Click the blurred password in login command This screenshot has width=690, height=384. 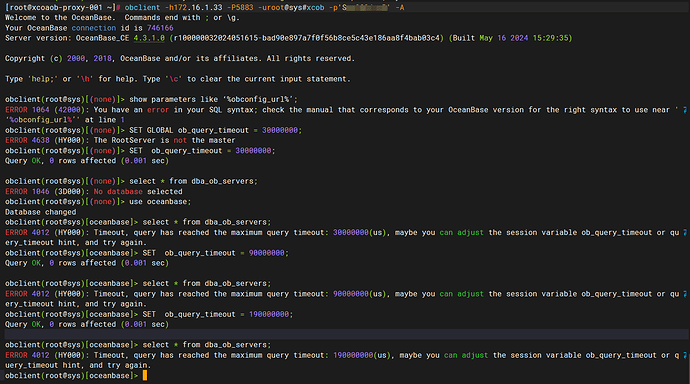tap(365, 7)
